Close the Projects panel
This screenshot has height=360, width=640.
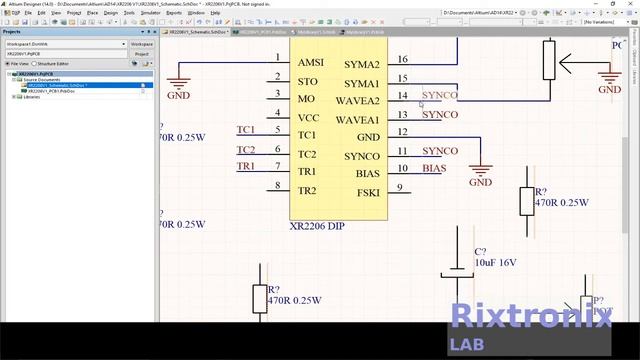[x=155, y=32]
